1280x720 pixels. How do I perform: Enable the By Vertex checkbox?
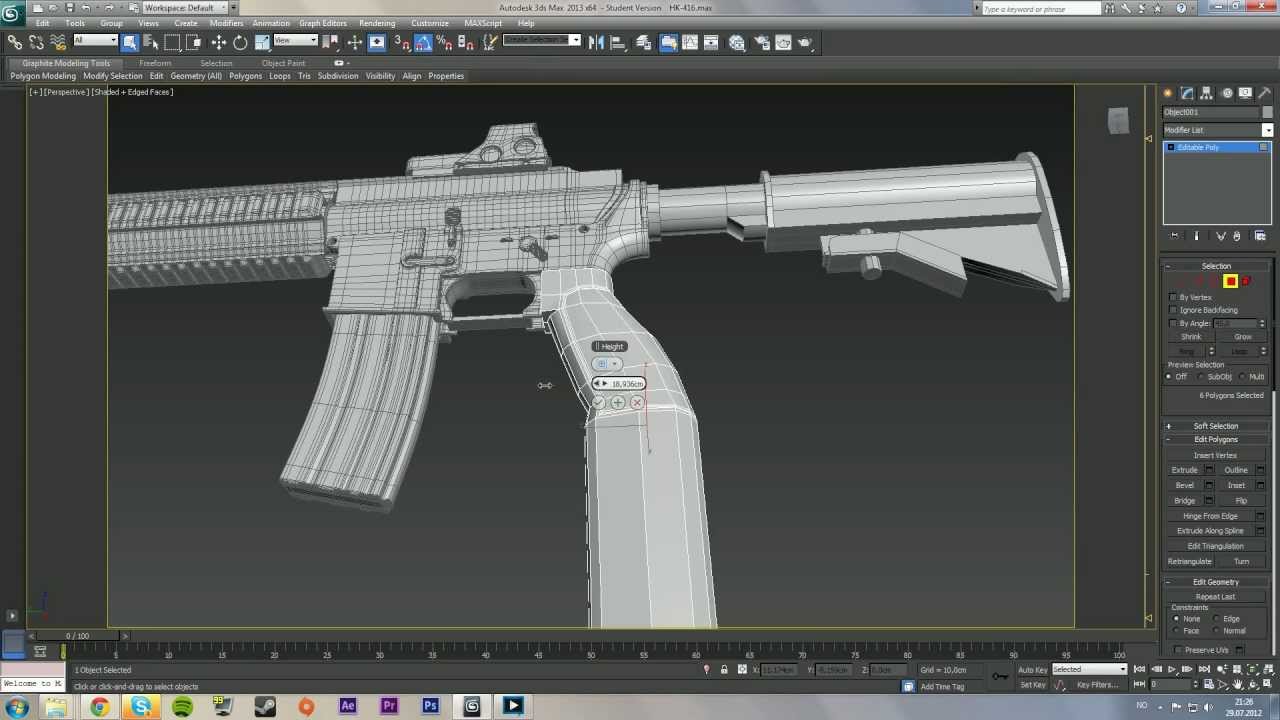[1173, 297]
